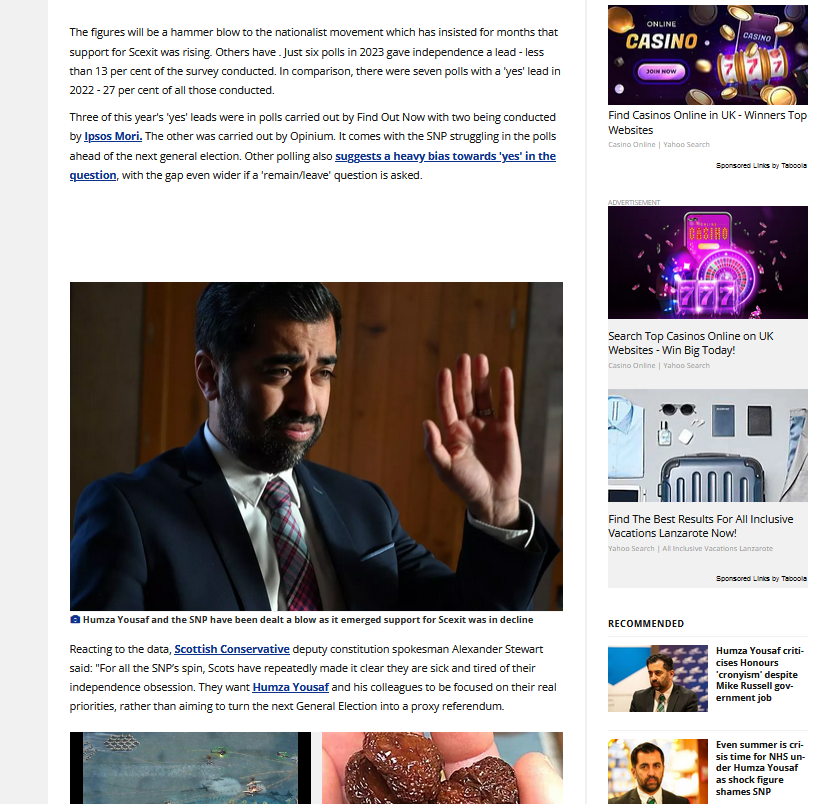Viewport: 825px width, 804px height.
Task: Click the 'RECOMMENDED' section heading
Action: point(646,624)
